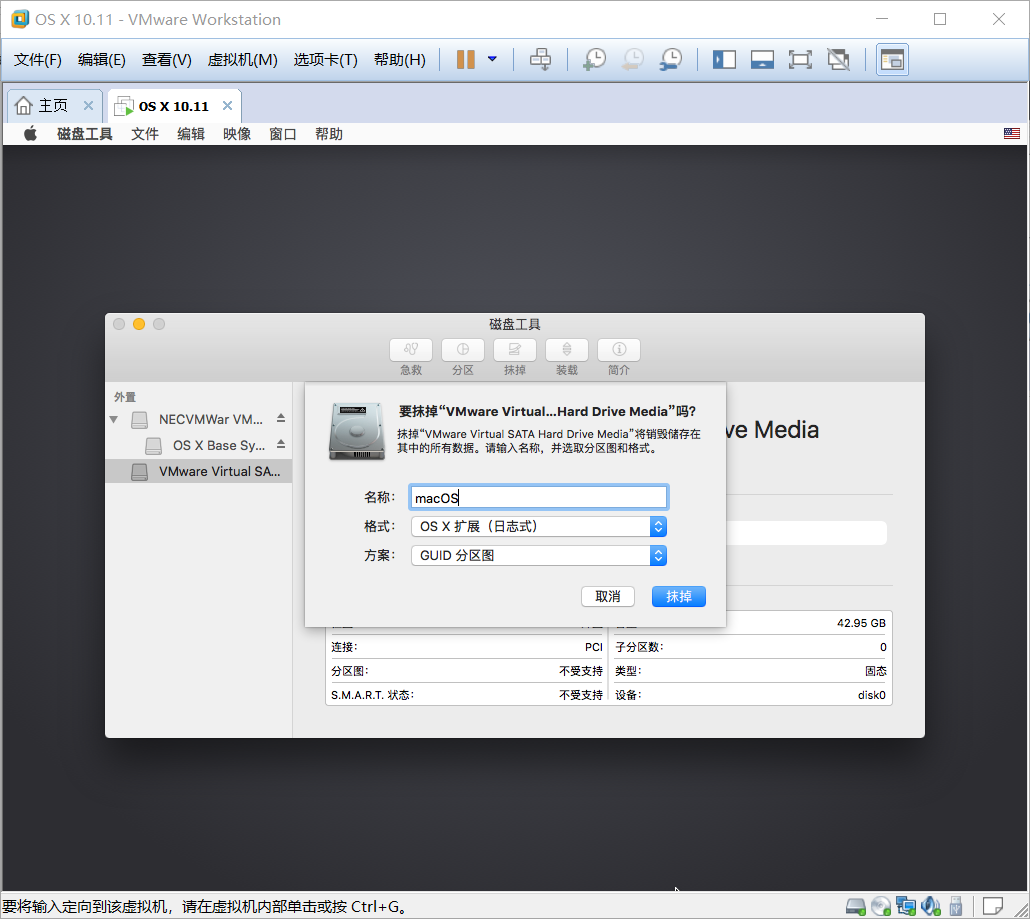The height and width of the screenshot is (919, 1030).
Task: Open the 格式 format dropdown
Action: (x=538, y=526)
